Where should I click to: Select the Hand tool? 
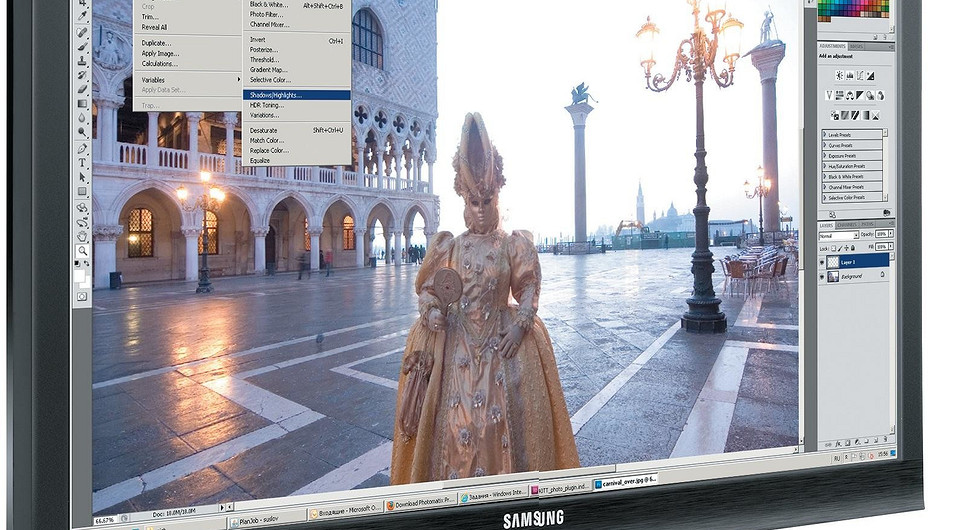(x=82, y=236)
